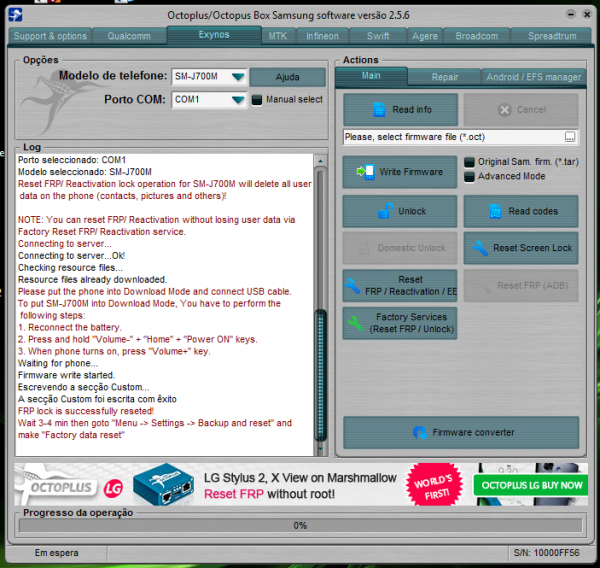Click the Reset Screen Lock button
600x568 pixels.
(x=521, y=248)
